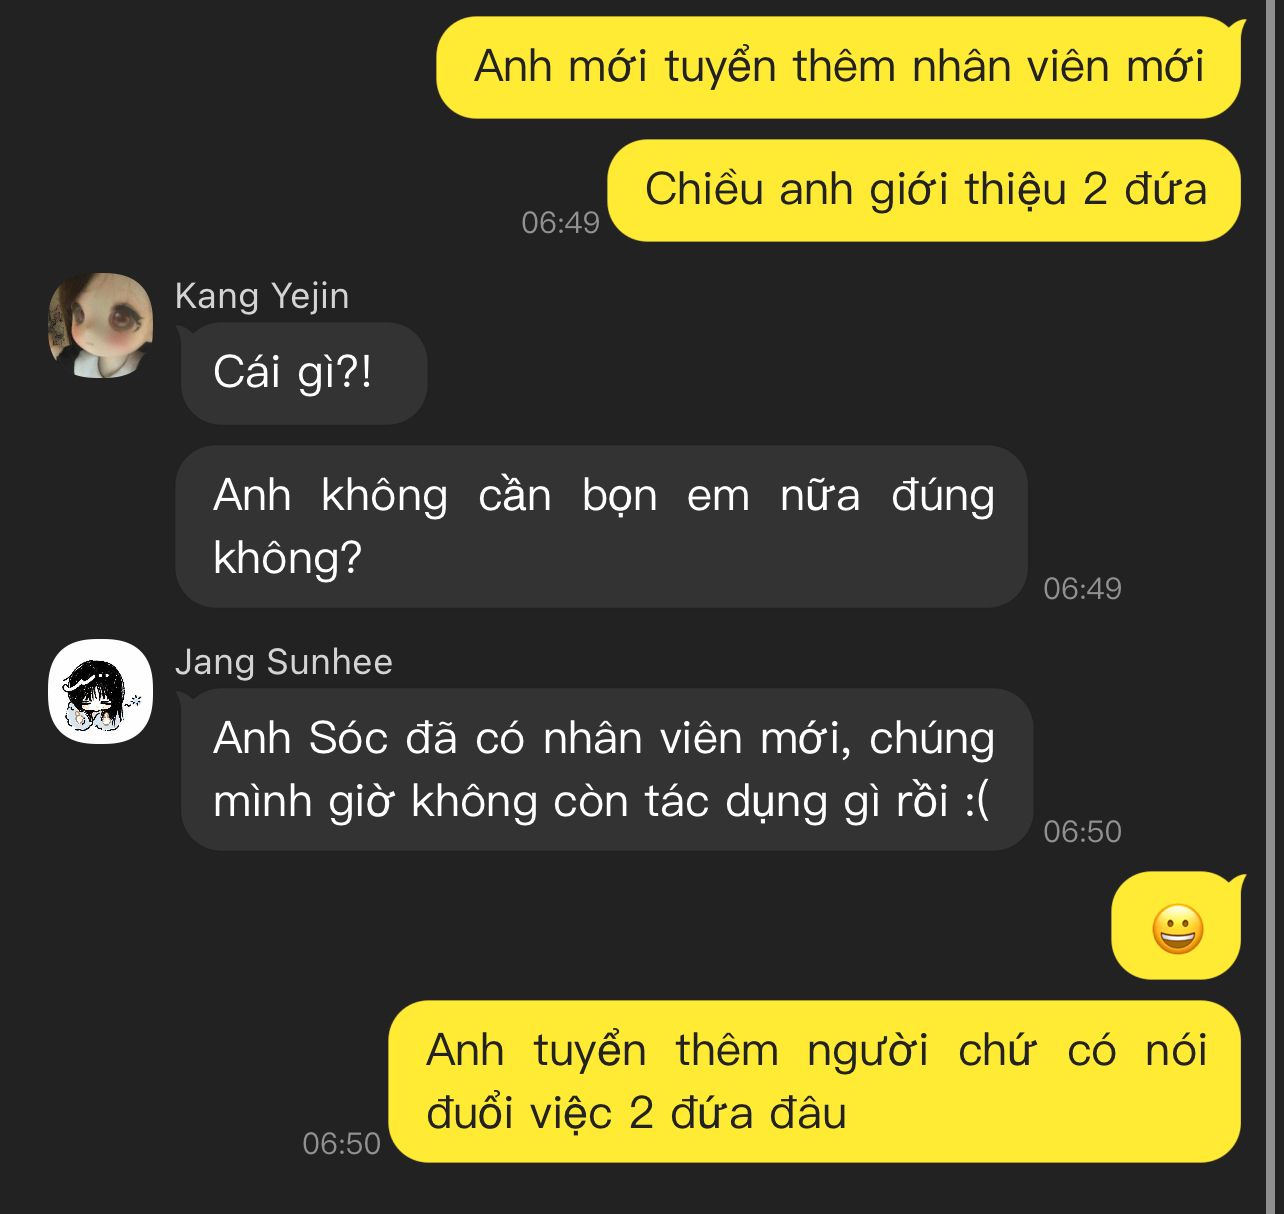Image resolution: width=1284 pixels, height=1214 pixels.
Task: Click the 06:49 timestamp beside yellow bubble
Action: [560, 222]
